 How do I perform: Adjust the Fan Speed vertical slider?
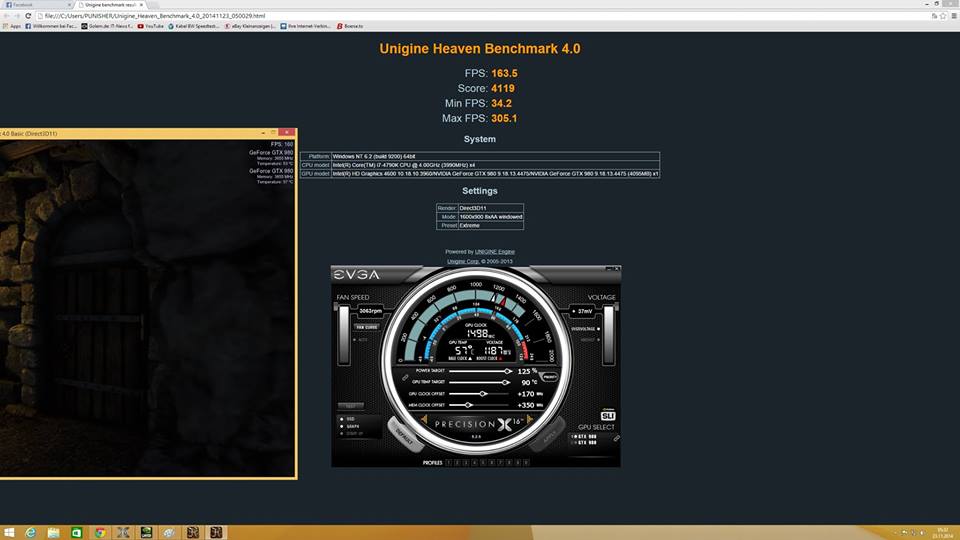(x=343, y=334)
